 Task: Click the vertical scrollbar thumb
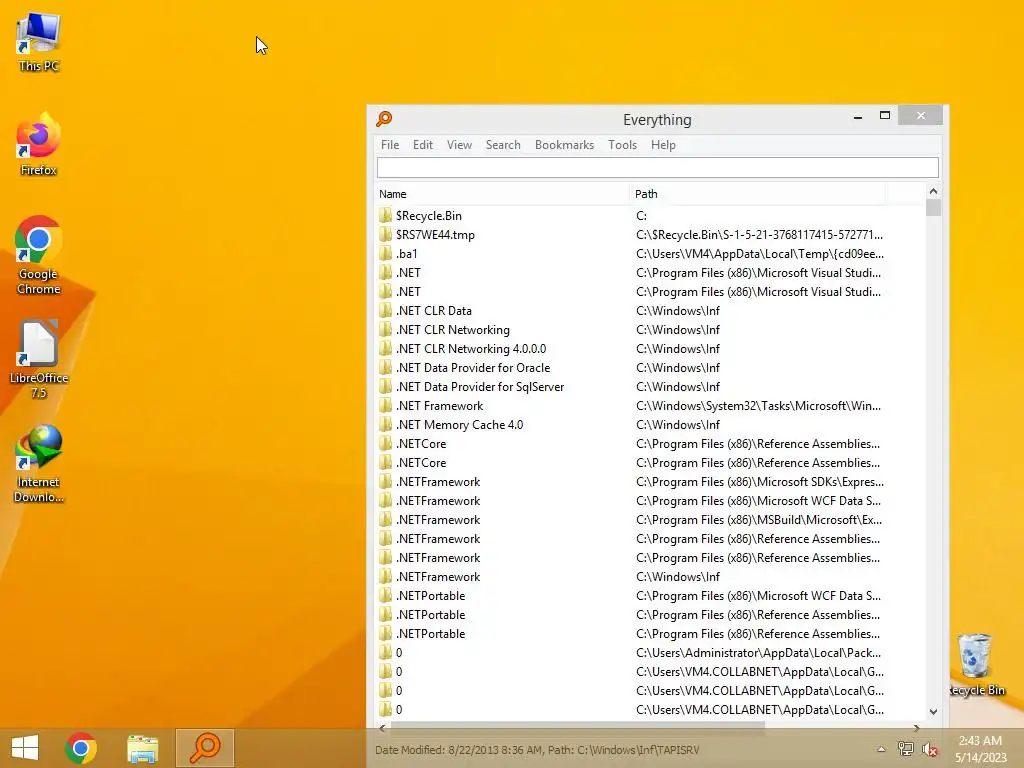coord(933,208)
